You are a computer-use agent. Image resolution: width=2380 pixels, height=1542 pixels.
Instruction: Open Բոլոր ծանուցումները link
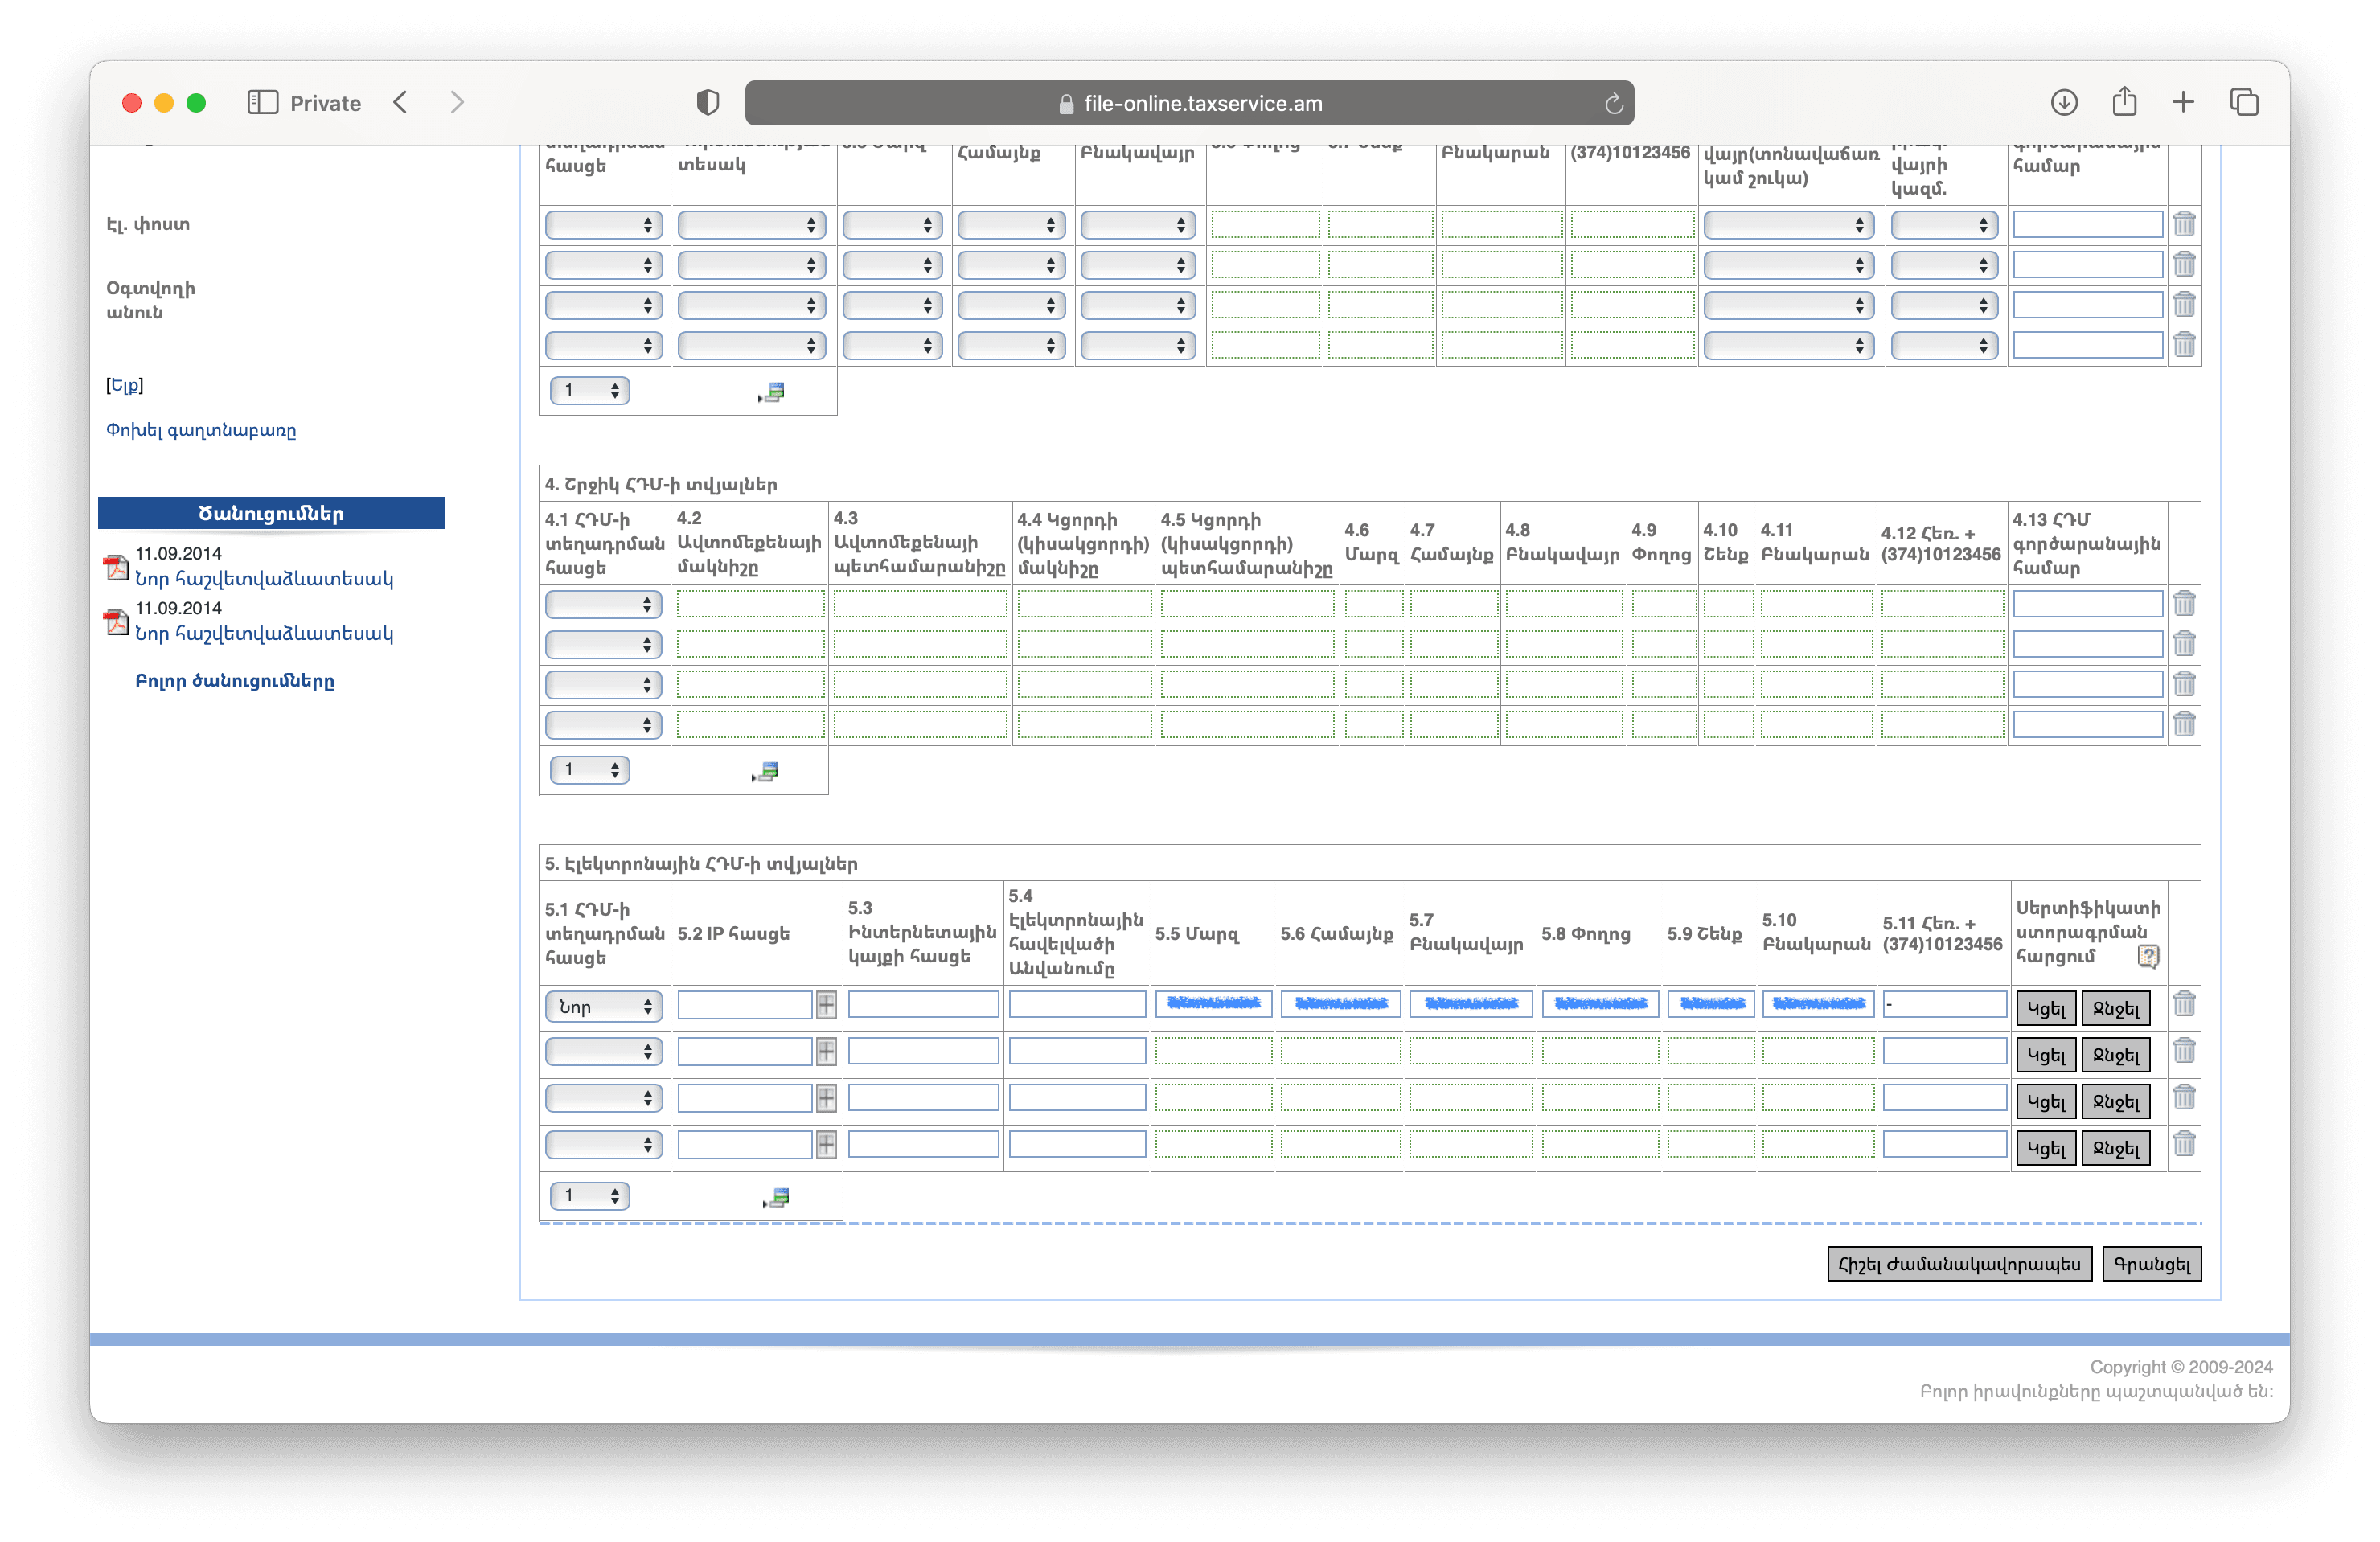pyautogui.click(x=235, y=681)
